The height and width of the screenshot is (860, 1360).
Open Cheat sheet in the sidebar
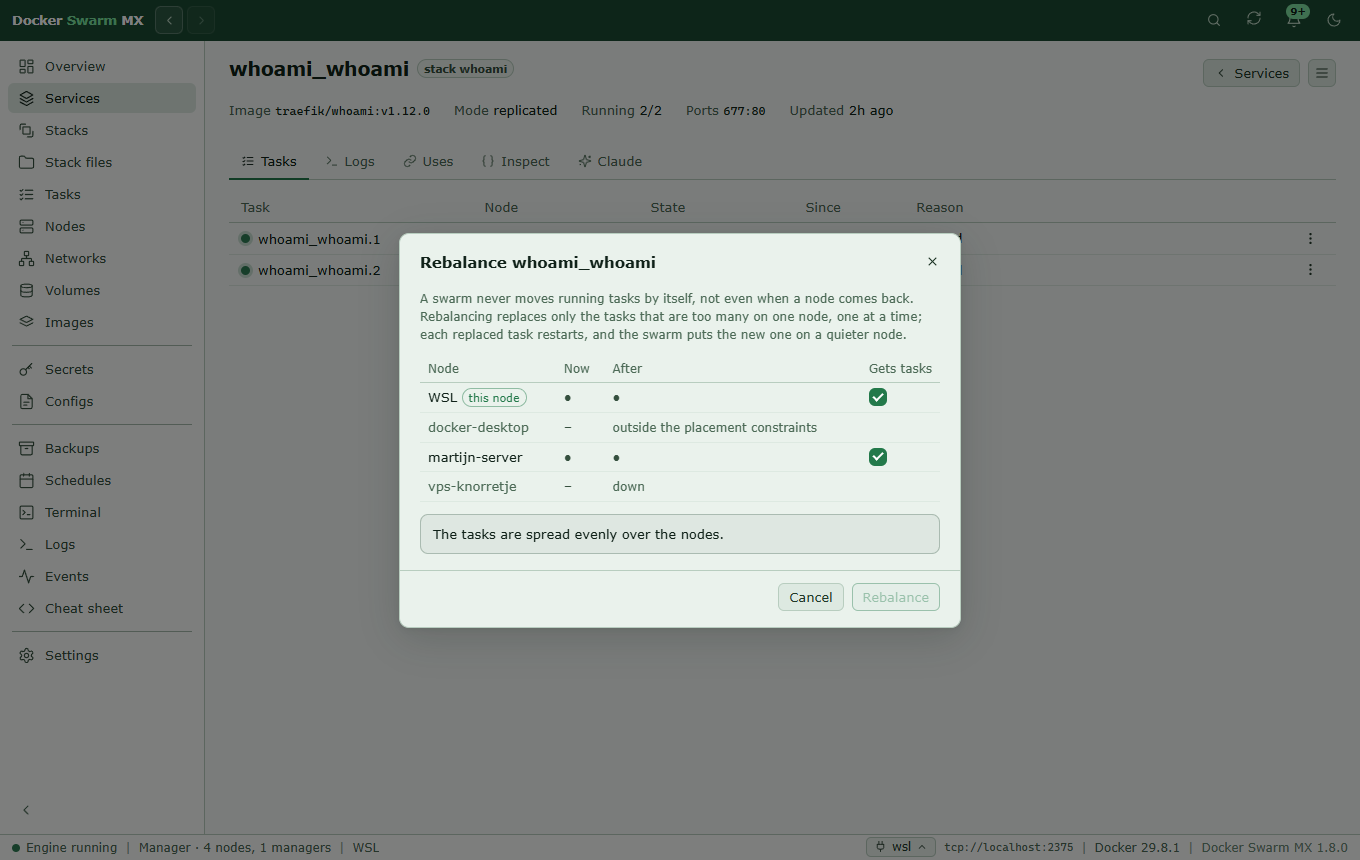(x=102, y=608)
